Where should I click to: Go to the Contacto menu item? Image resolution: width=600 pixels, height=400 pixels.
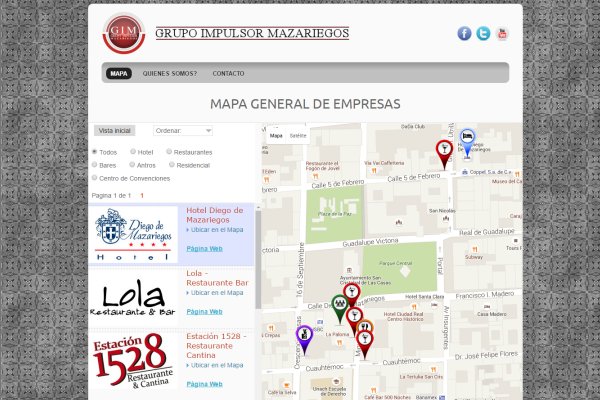click(x=228, y=73)
